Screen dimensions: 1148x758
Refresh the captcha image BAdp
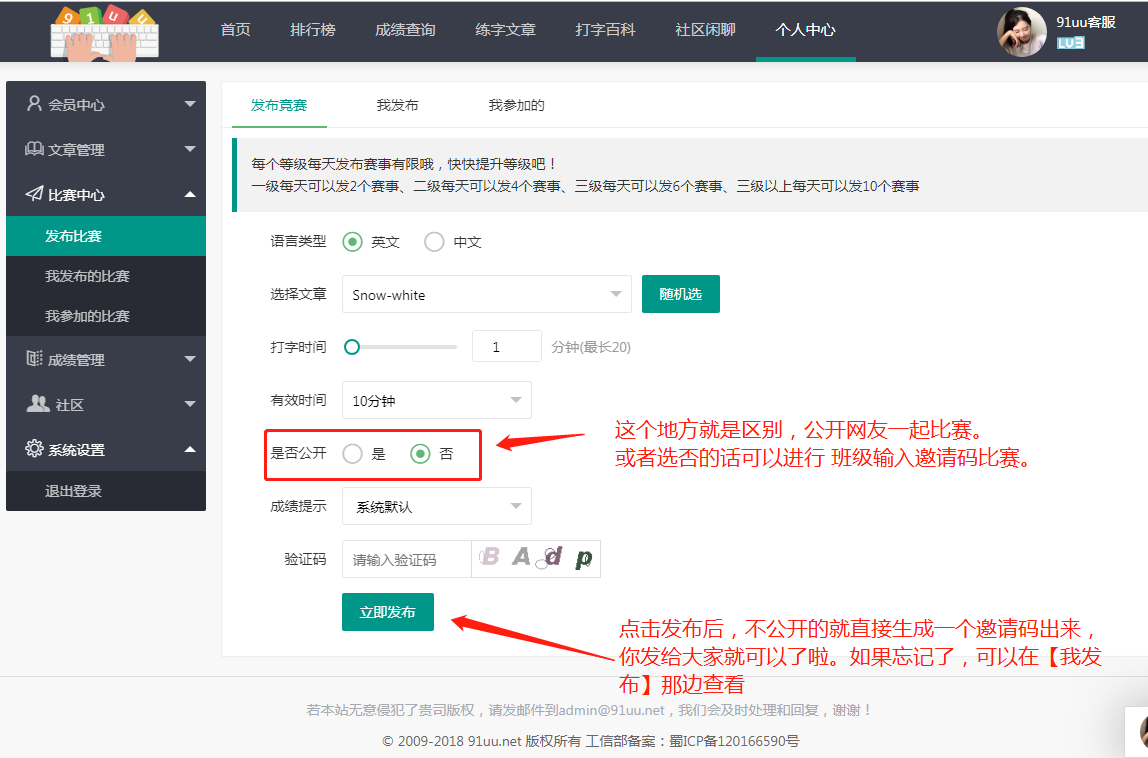click(x=536, y=559)
